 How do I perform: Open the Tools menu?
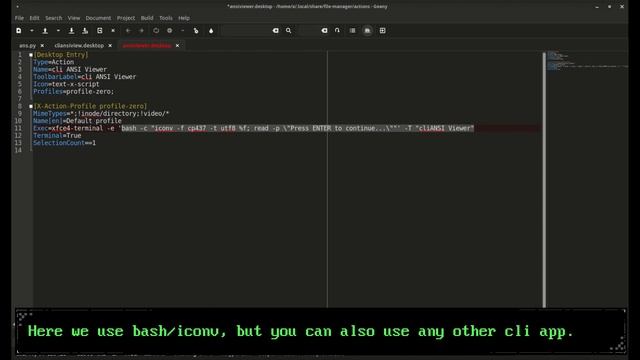point(166,18)
